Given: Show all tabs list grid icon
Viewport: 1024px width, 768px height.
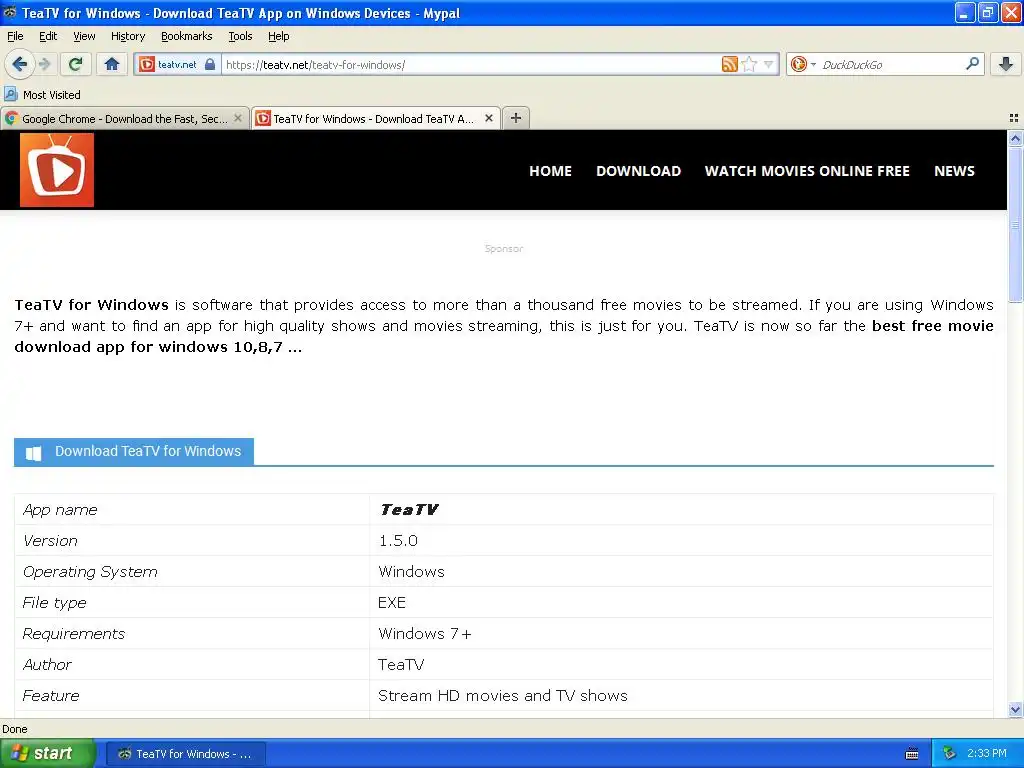Looking at the screenshot, I should [1014, 118].
